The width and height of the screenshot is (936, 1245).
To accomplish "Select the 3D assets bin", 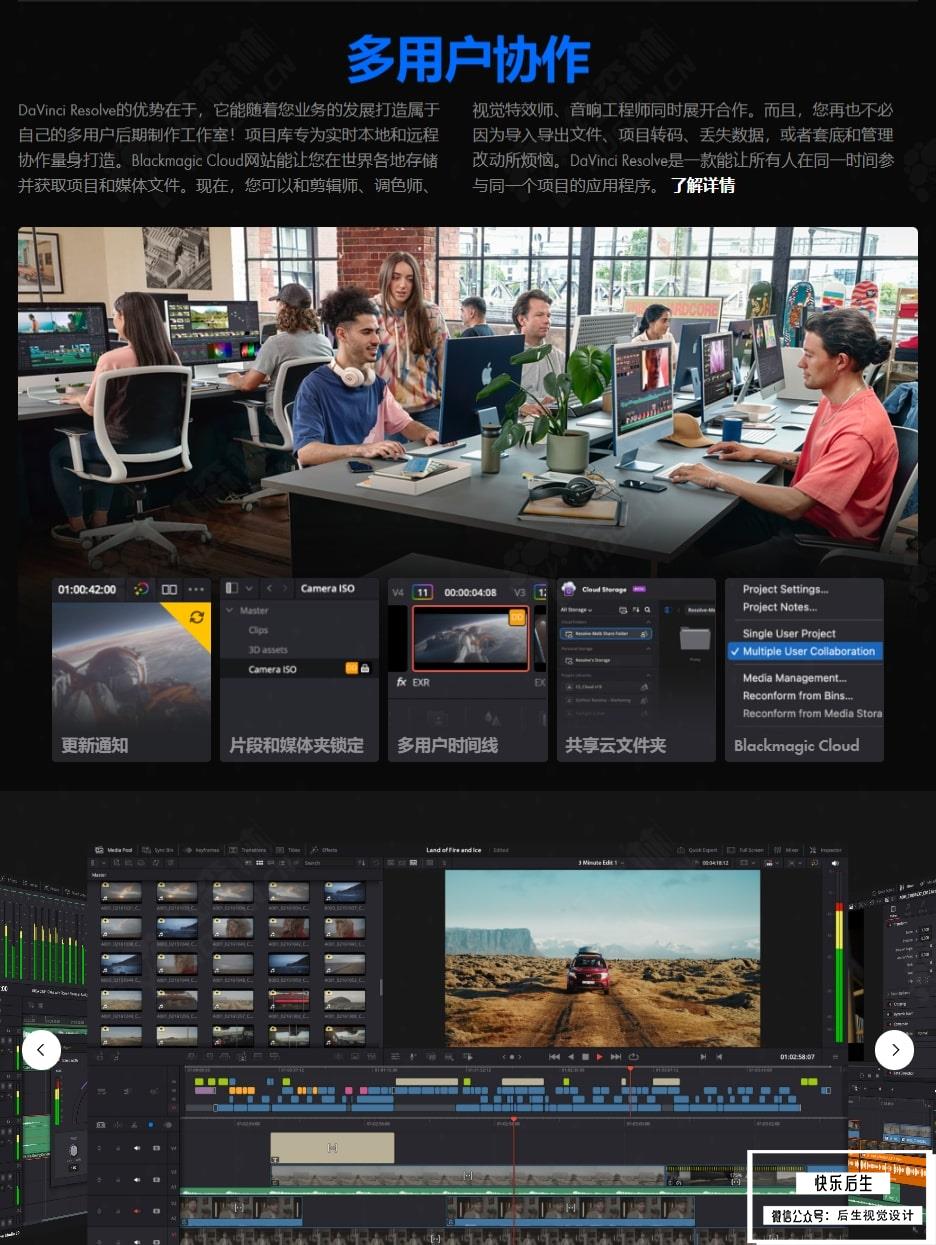I will (x=267, y=650).
